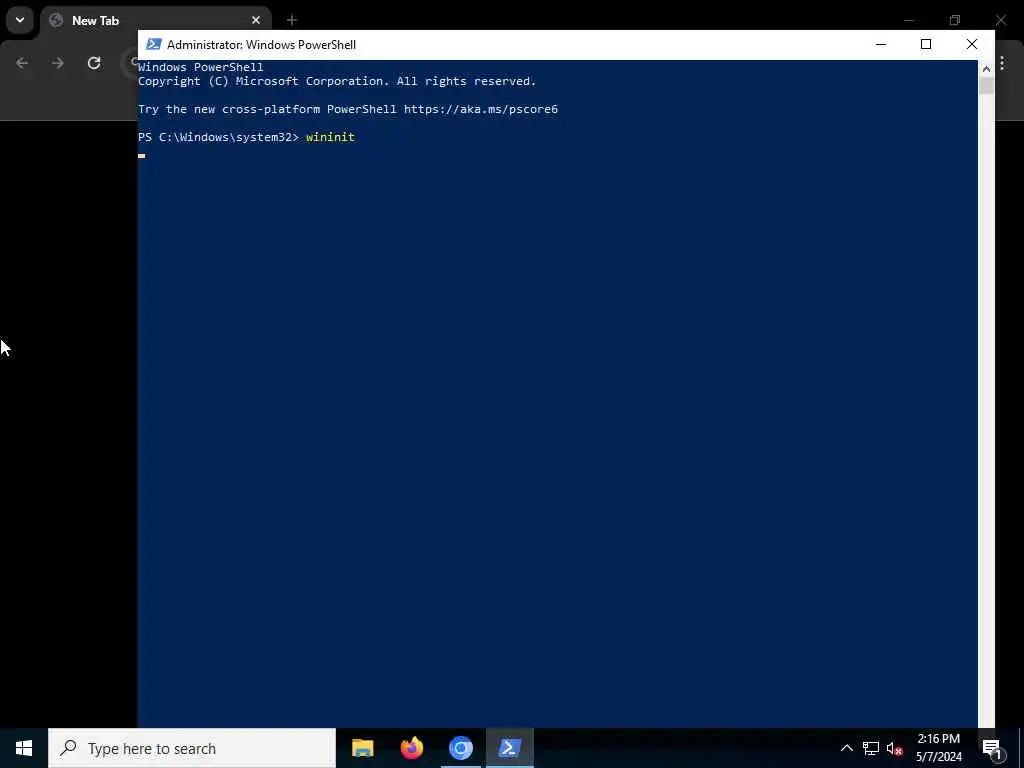This screenshot has width=1024, height=768.
Task: Maximize the PowerShell window
Action: 926,44
